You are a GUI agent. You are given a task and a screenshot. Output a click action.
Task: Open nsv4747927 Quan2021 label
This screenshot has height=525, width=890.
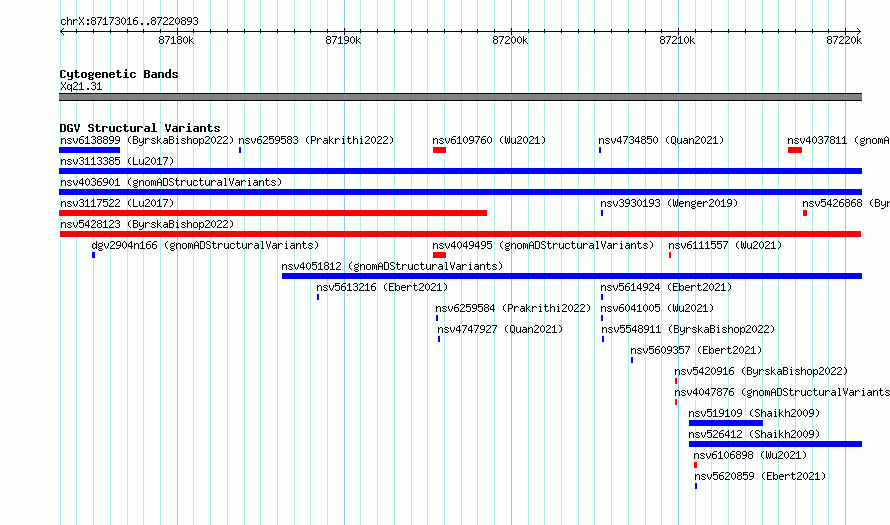[x=500, y=329]
